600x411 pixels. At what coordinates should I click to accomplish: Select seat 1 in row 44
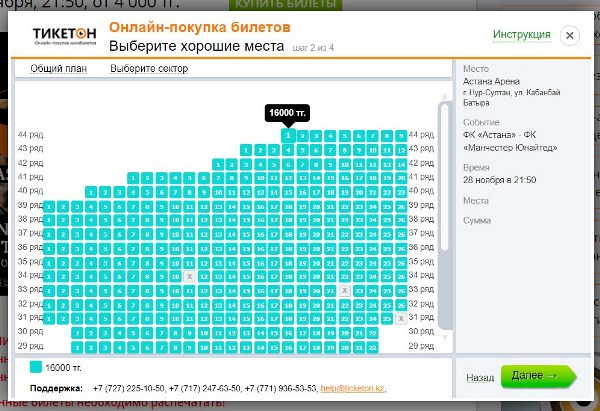click(288, 135)
